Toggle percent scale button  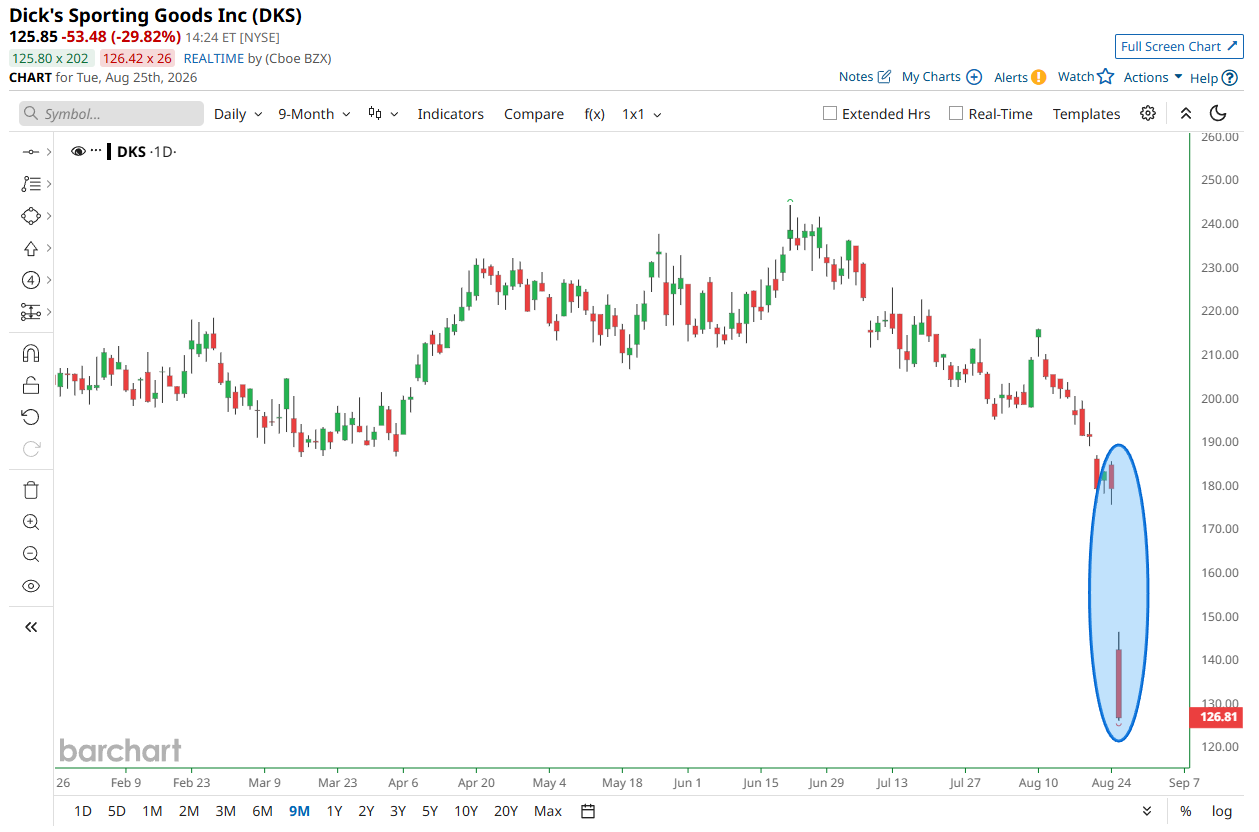pos(1186,811)
